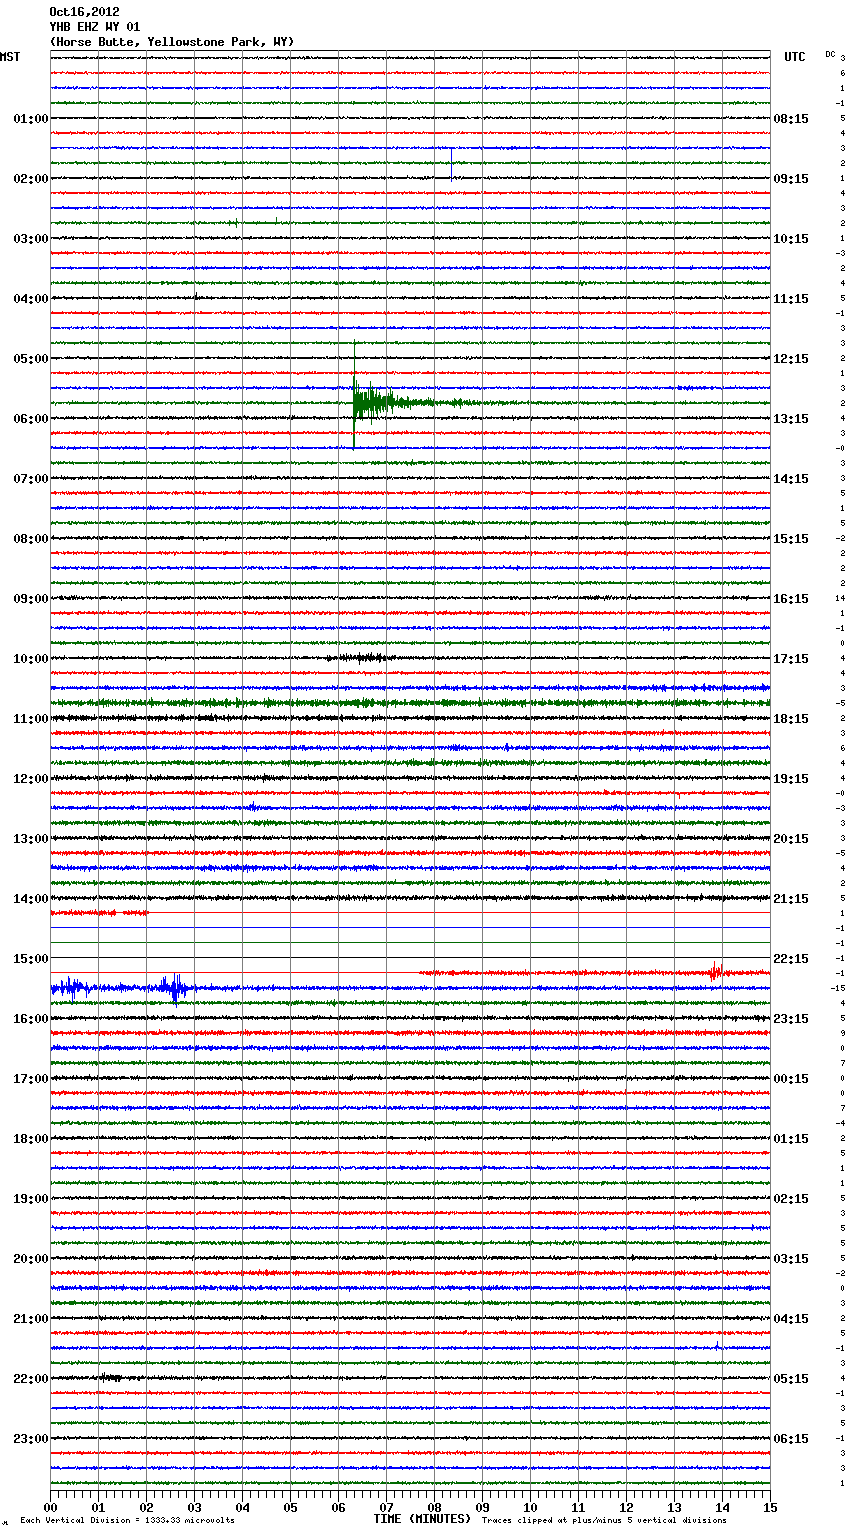
Task: Click the black spike near minute 08 above 02:00
Action: (451, 163)
